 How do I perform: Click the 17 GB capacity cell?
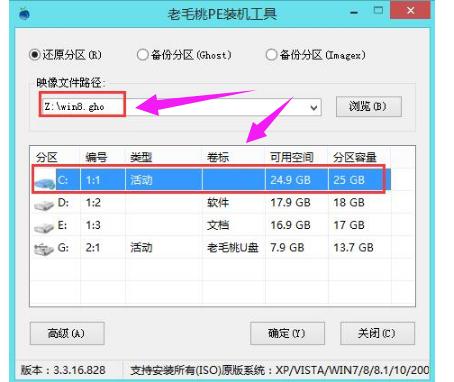click(x=349, y=225)
